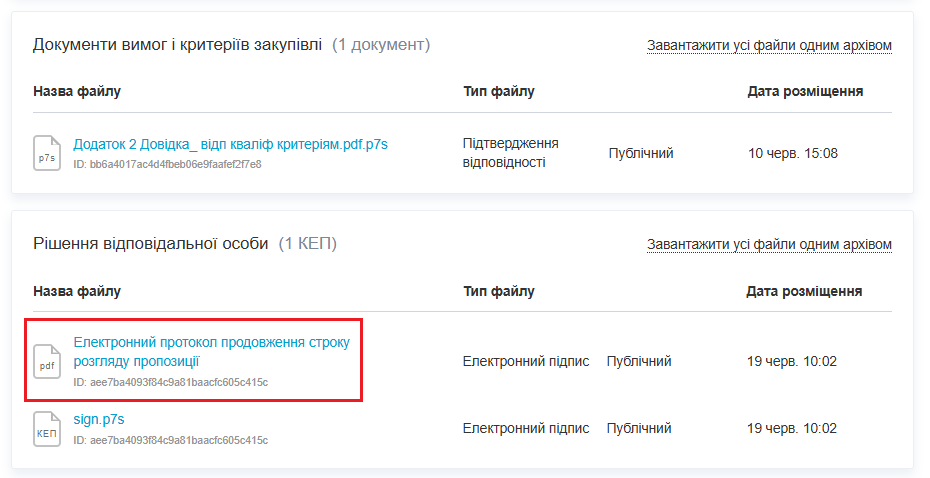
Task: Click the p7s file icon beside Додаток 2
Action: (47, 153)
